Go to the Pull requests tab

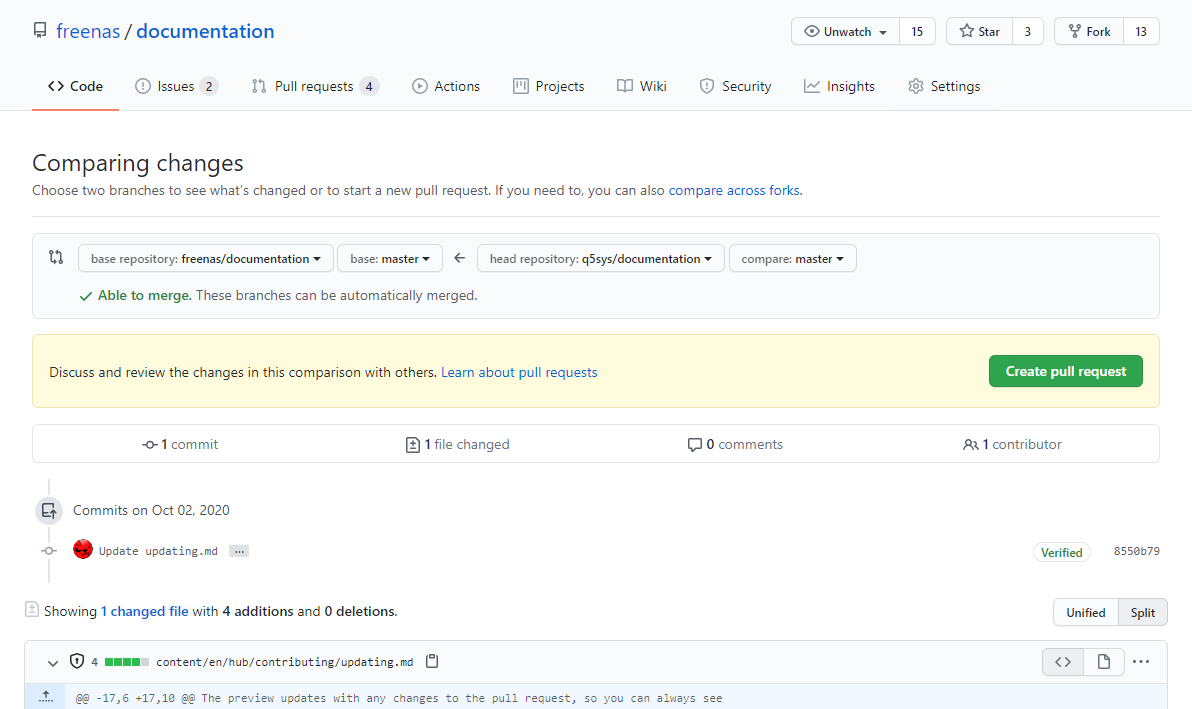pos(314,86)
